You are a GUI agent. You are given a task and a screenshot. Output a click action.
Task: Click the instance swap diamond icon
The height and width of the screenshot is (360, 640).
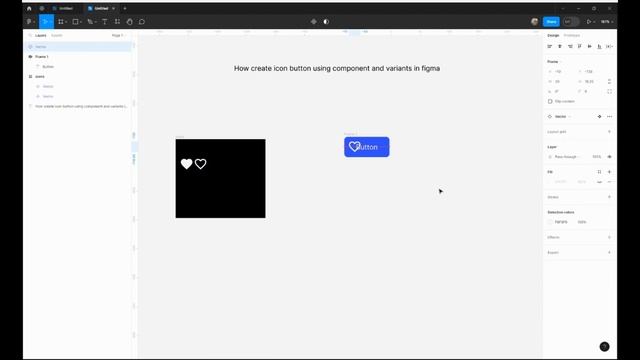point(599,117)
